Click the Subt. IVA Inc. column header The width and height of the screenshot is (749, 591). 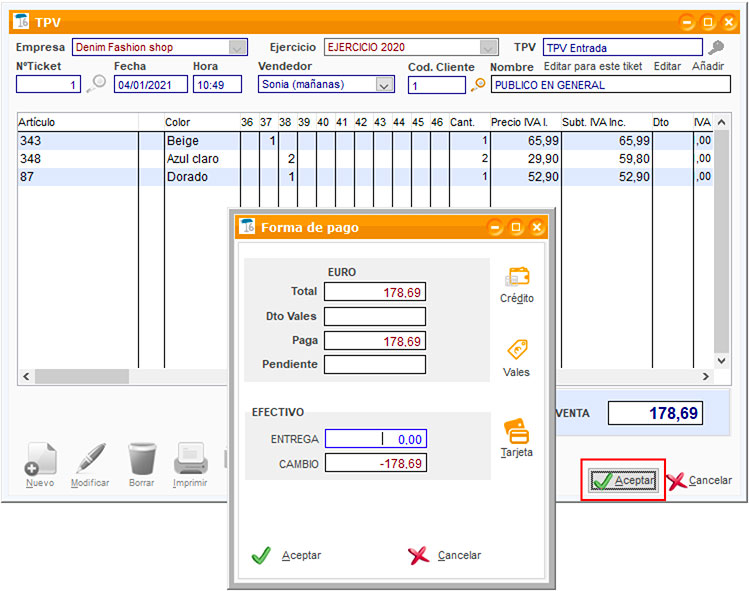607,122
